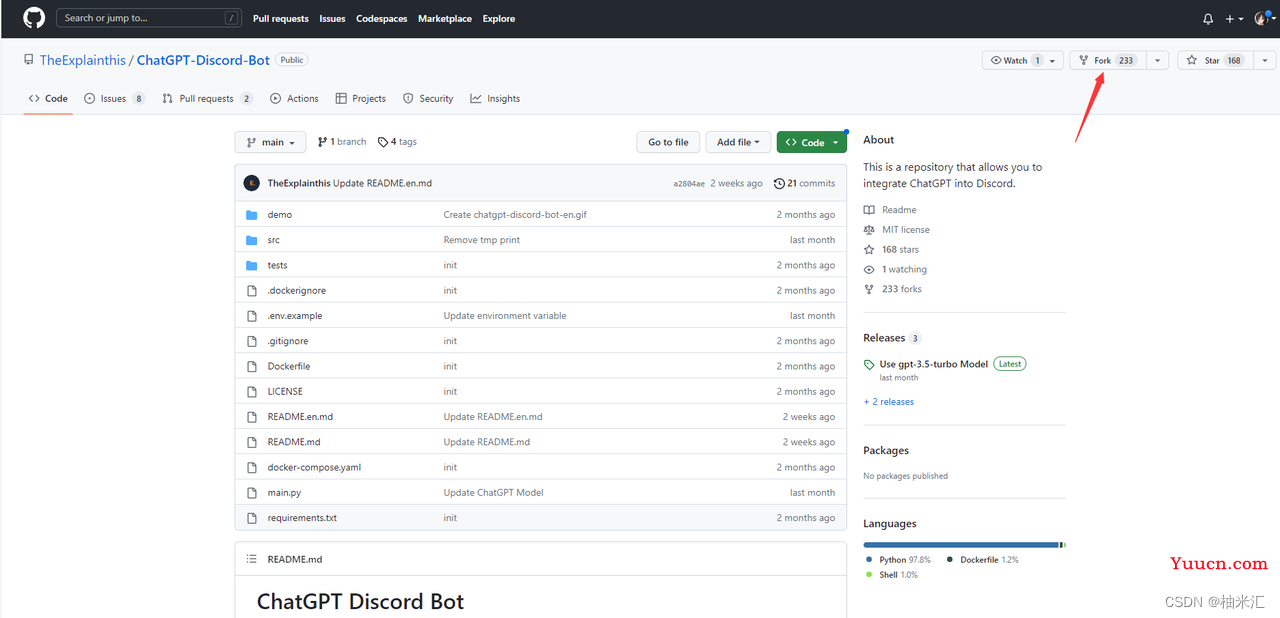The width and height of the screenshot is (1280, 618).
Task: Click the requirements.txt file icon
Action: [x=252, y=517]
